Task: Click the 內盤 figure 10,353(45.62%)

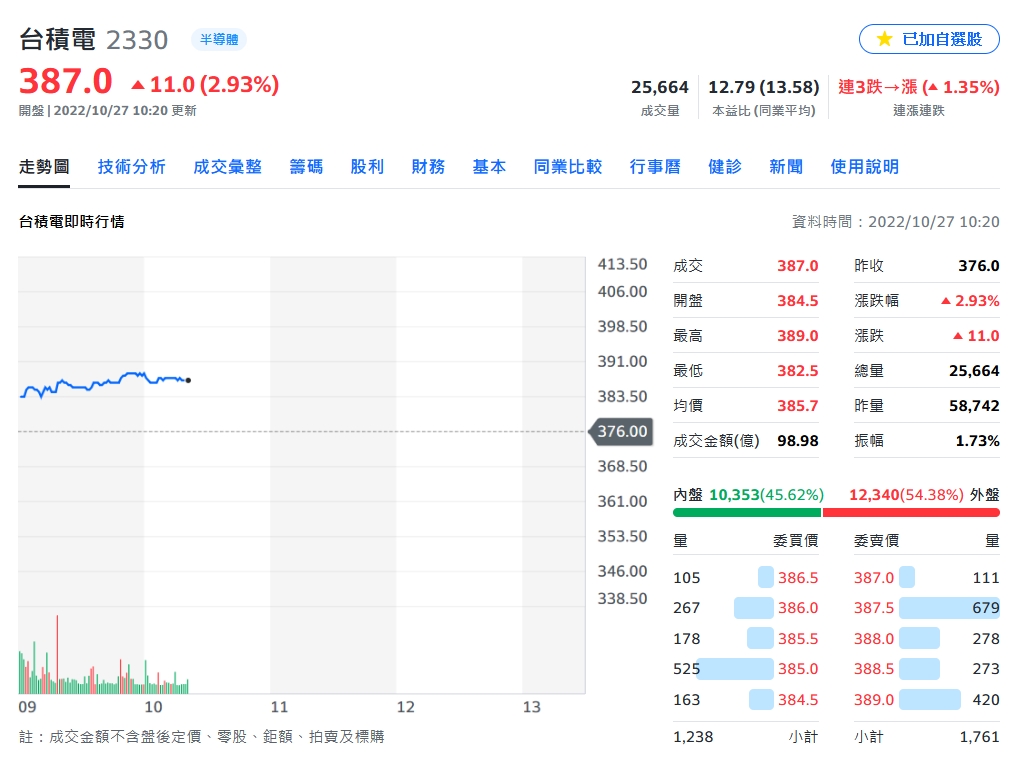Action: (x=766, y=495)
